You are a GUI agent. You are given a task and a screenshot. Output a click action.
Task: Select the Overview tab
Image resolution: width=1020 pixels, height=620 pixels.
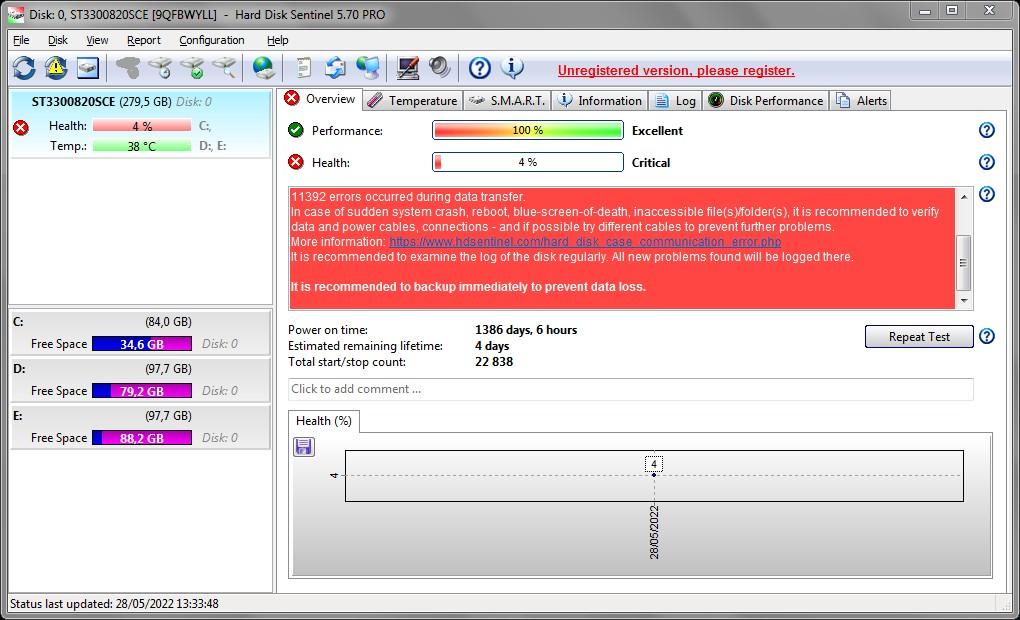(321, 99)
